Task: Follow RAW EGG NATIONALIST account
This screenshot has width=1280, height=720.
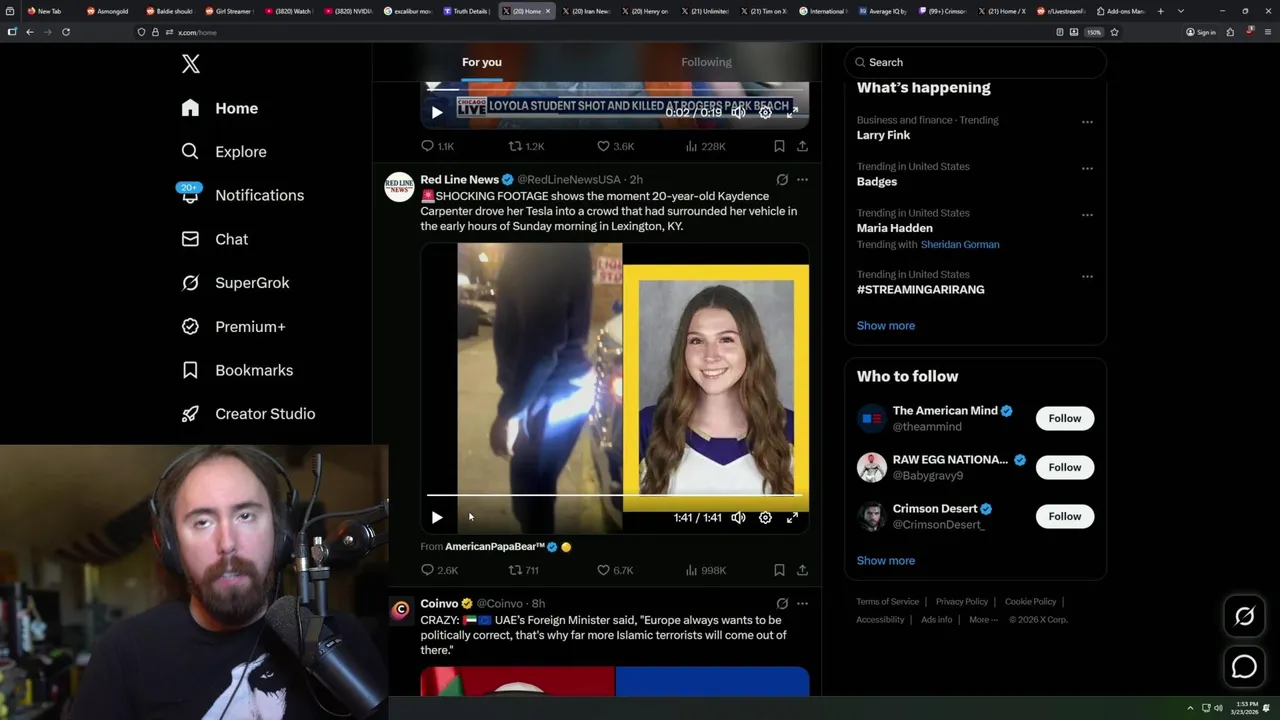Action: [1065, 467]
